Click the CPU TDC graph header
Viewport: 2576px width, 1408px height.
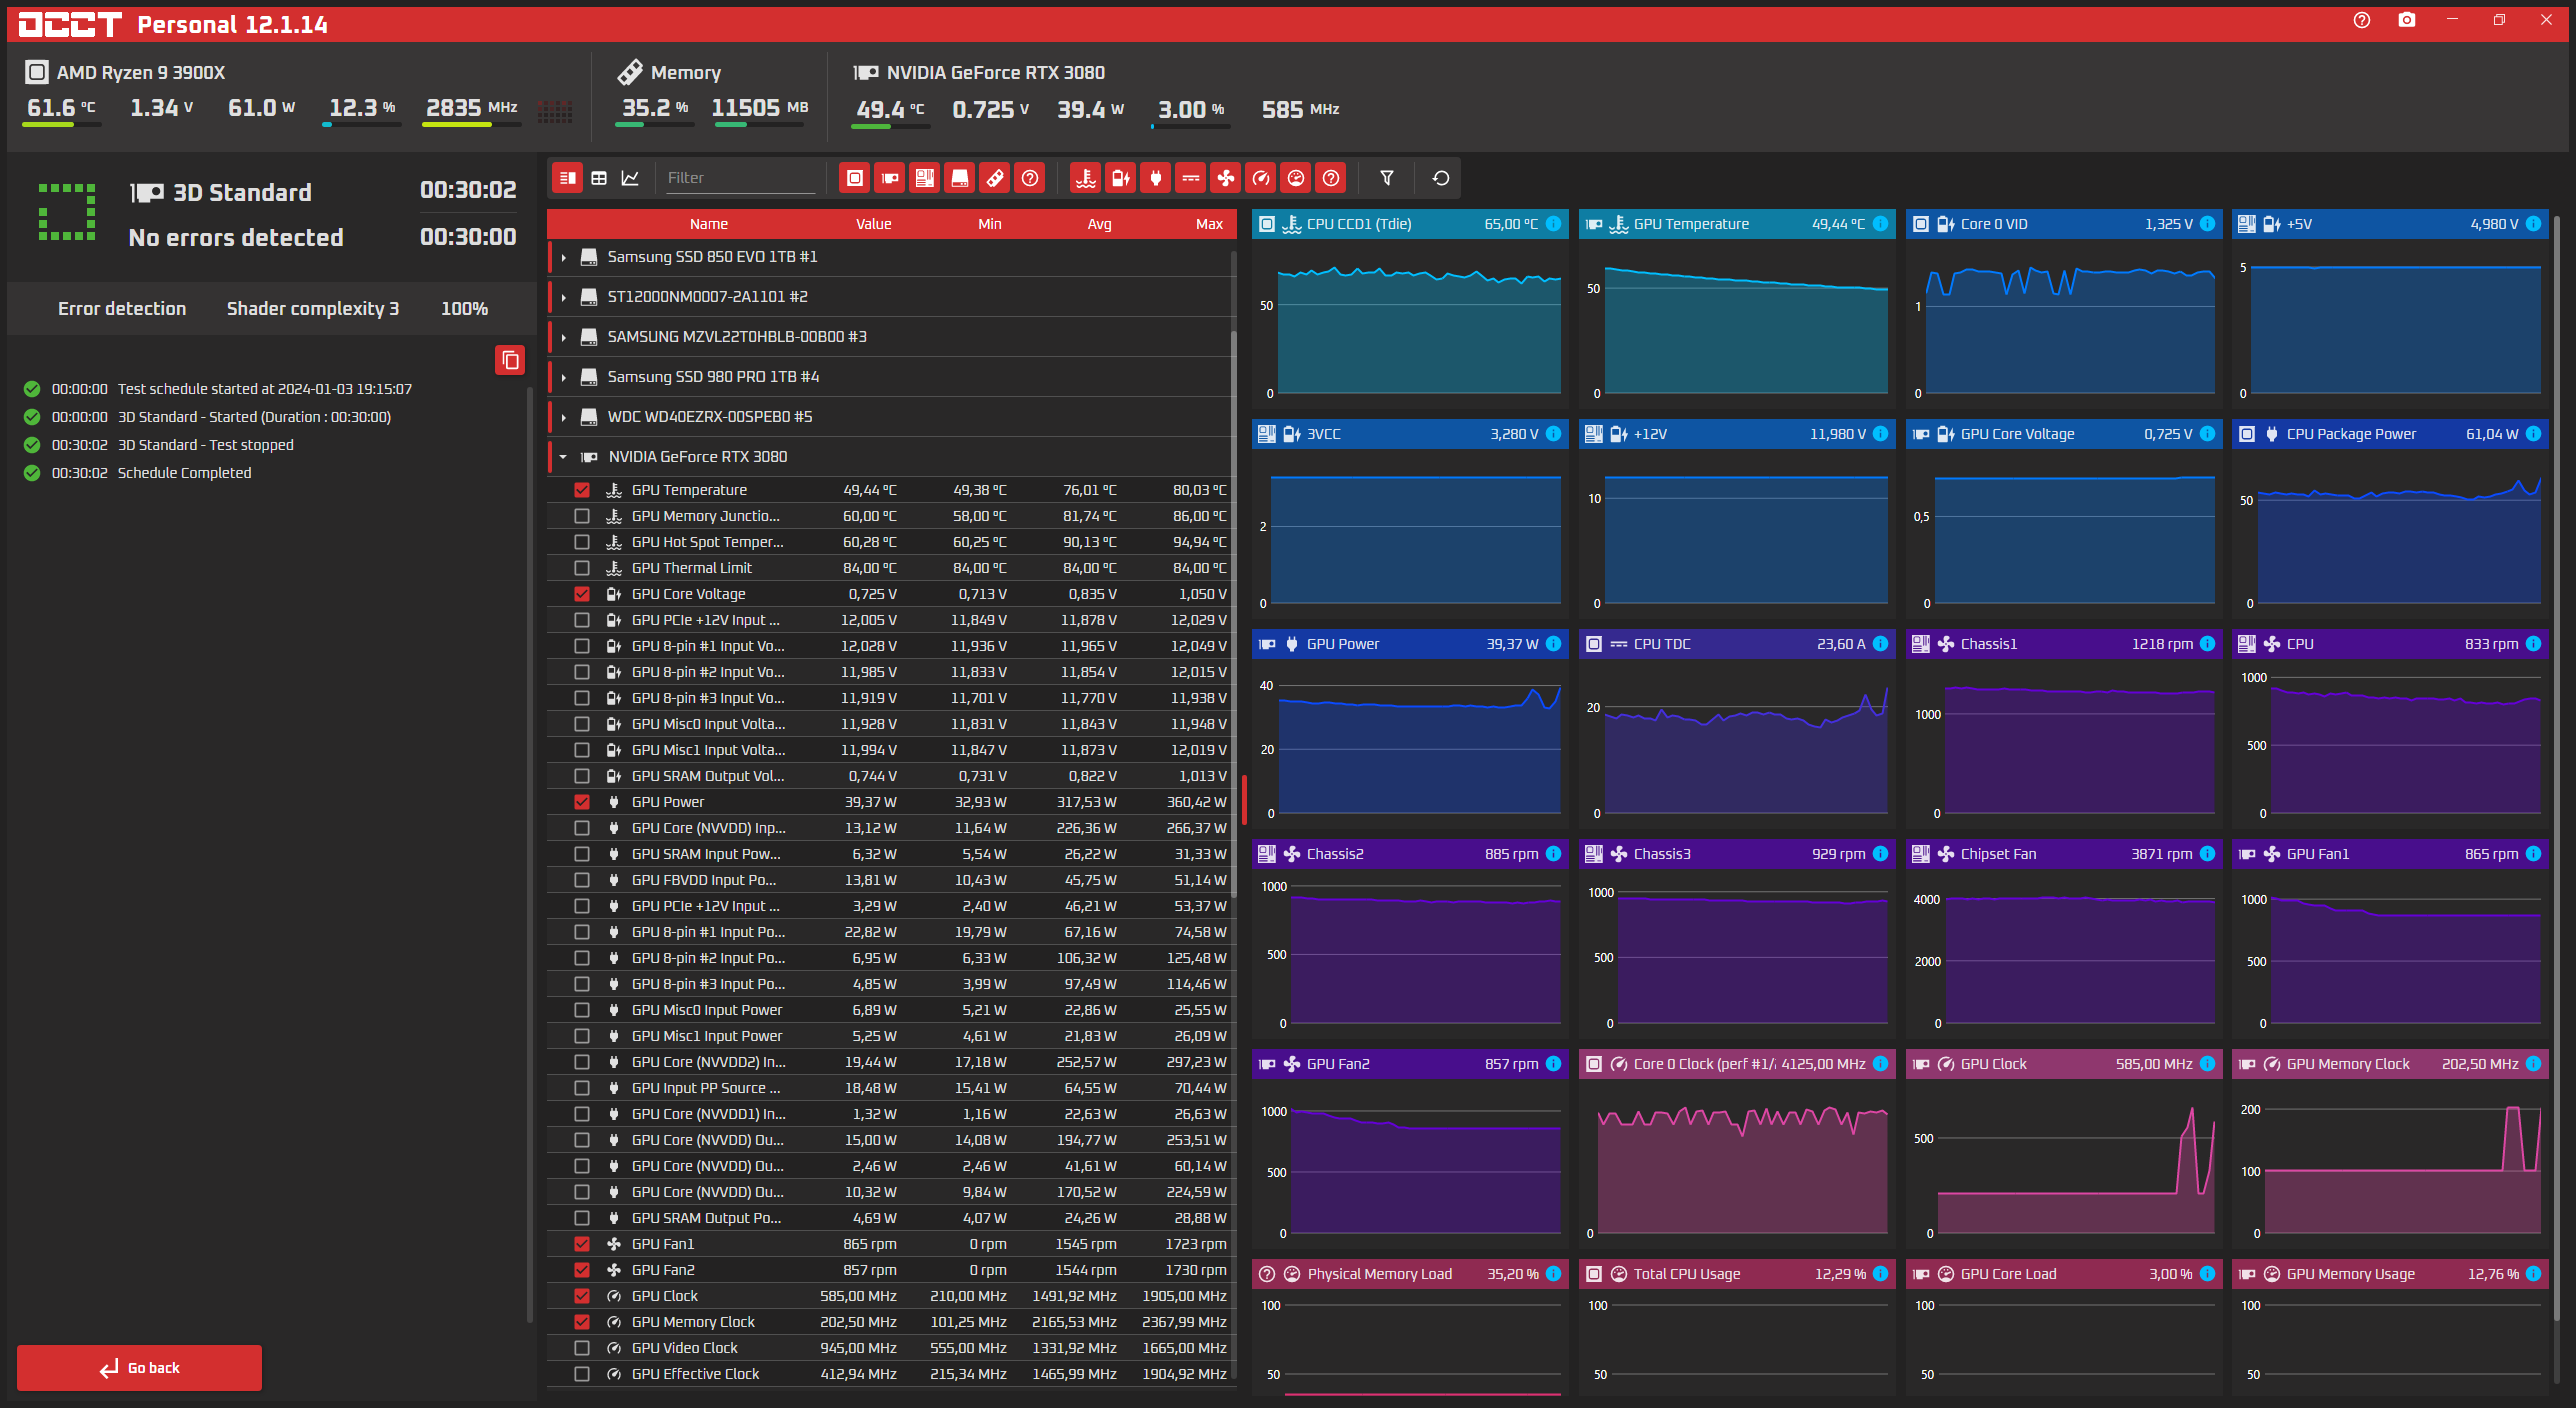[x=1737, y=644]
